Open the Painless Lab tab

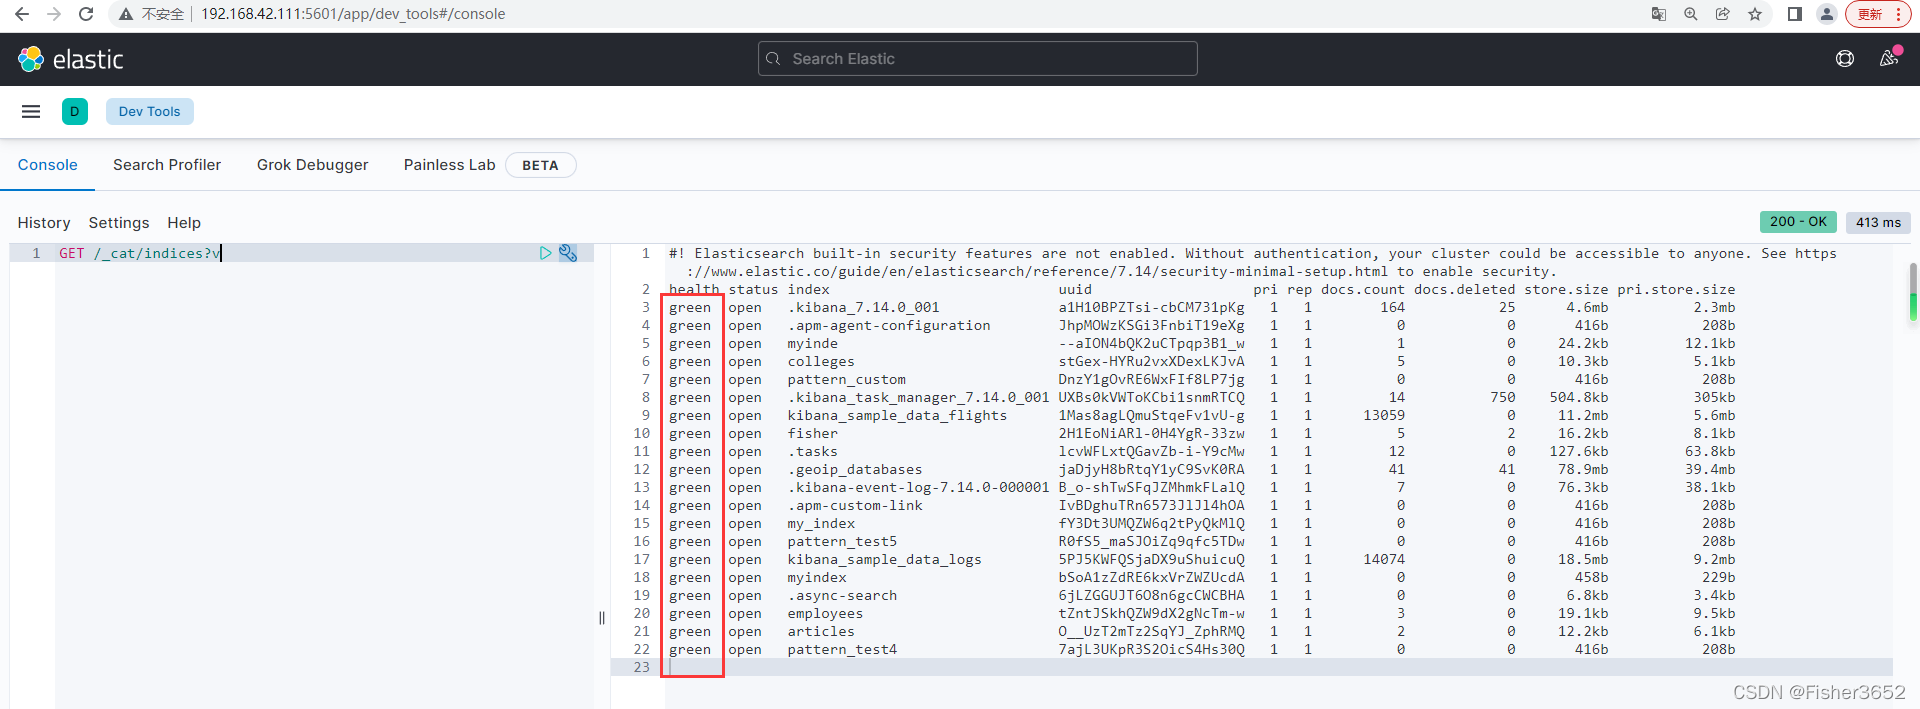pyautogui.click(x=449, y=165)
